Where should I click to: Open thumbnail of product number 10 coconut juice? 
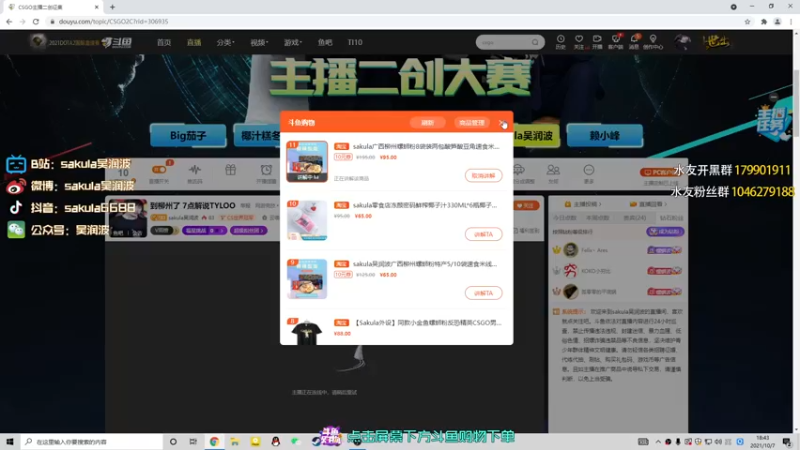(x=307, y=220)
